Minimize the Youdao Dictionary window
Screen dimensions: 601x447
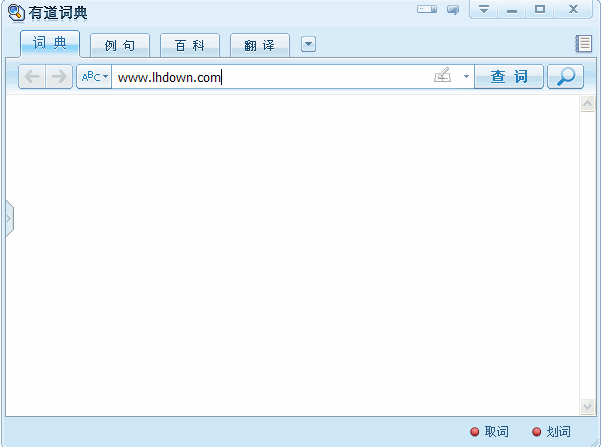click(x=512, y=9)
